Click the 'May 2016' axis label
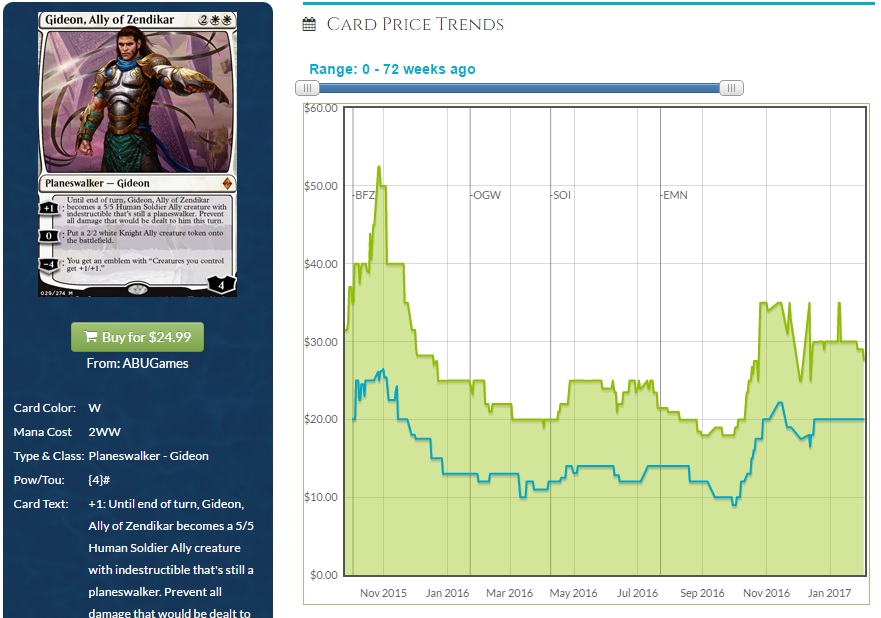881x618 pixels. (x=573, y=593)
